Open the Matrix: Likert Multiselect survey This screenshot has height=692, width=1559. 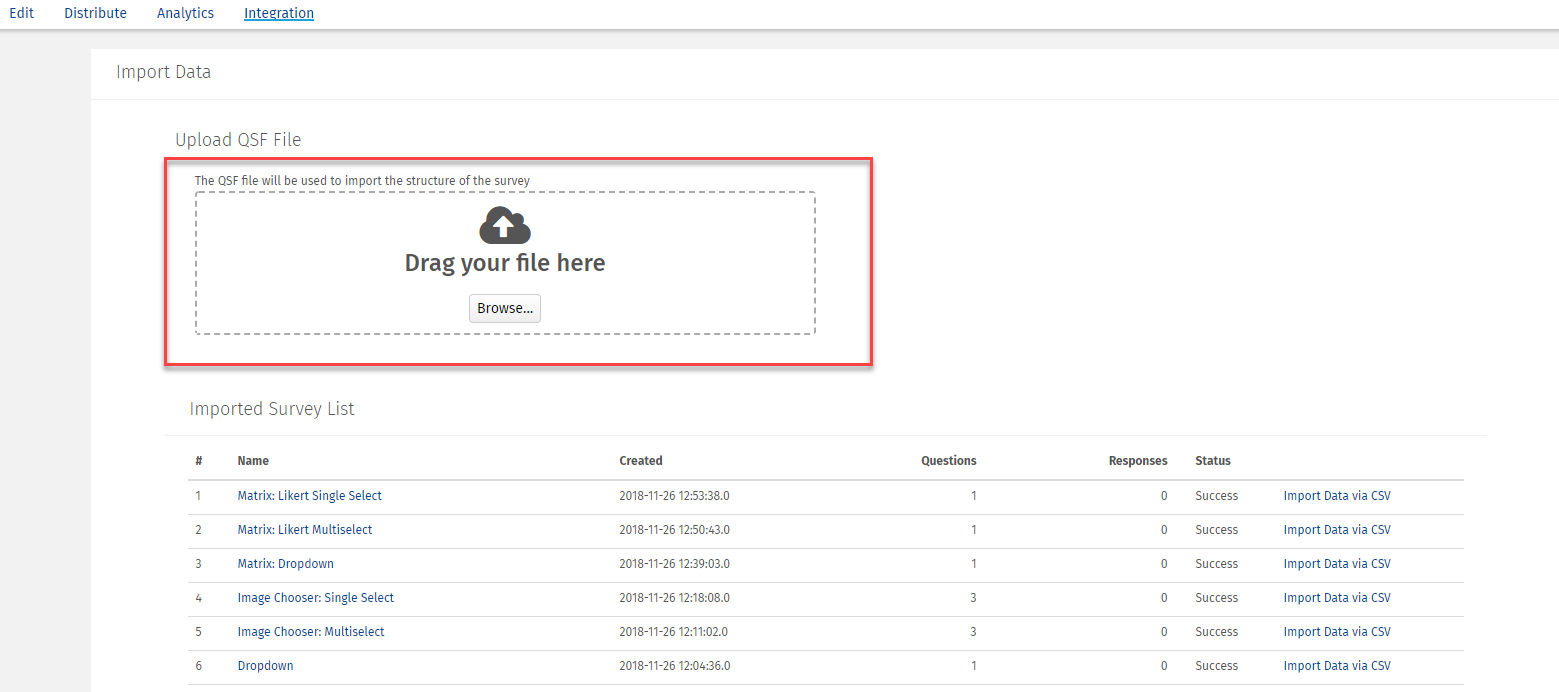click(x=305, y=529)
